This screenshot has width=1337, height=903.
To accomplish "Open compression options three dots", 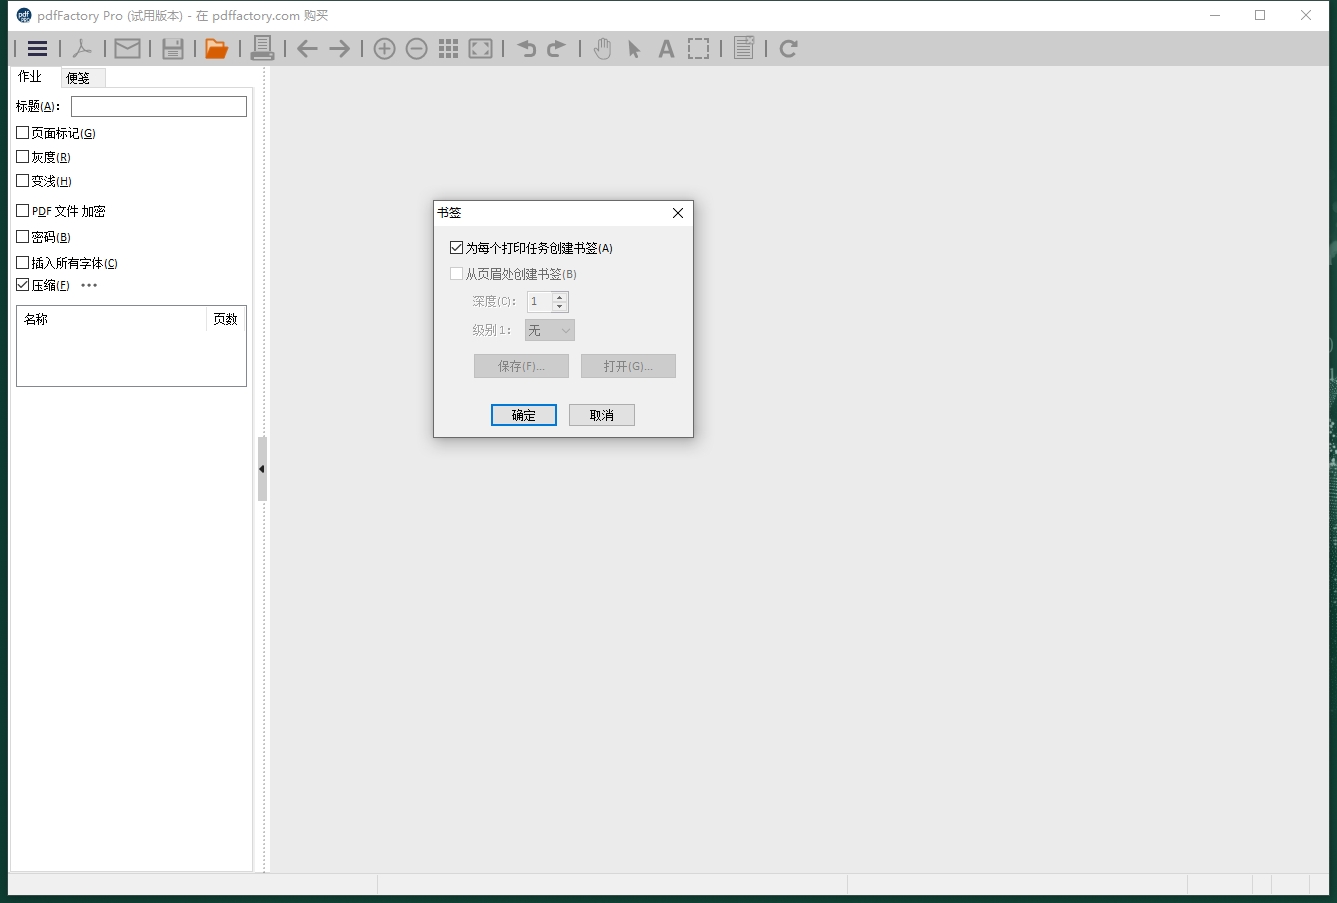I will 89,285.
